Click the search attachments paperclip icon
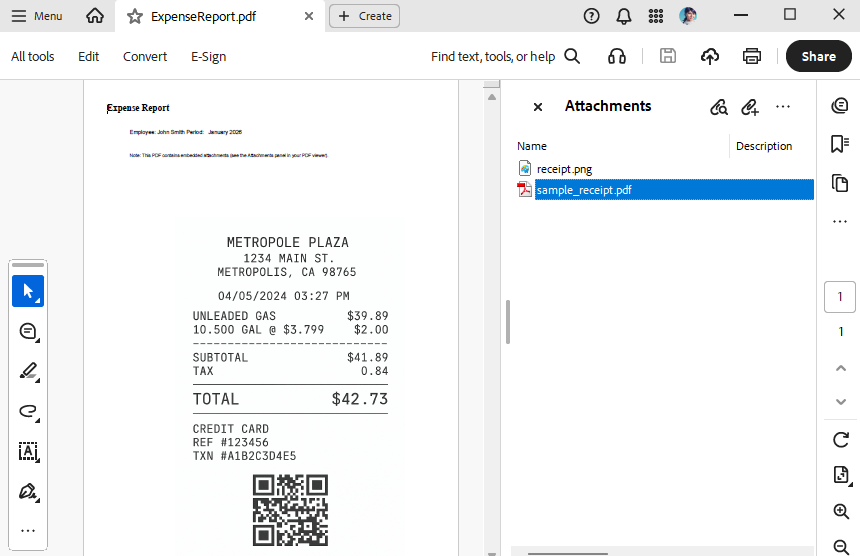Image resolution: width=860 pixels, height=556 pixels. point(719,107)
